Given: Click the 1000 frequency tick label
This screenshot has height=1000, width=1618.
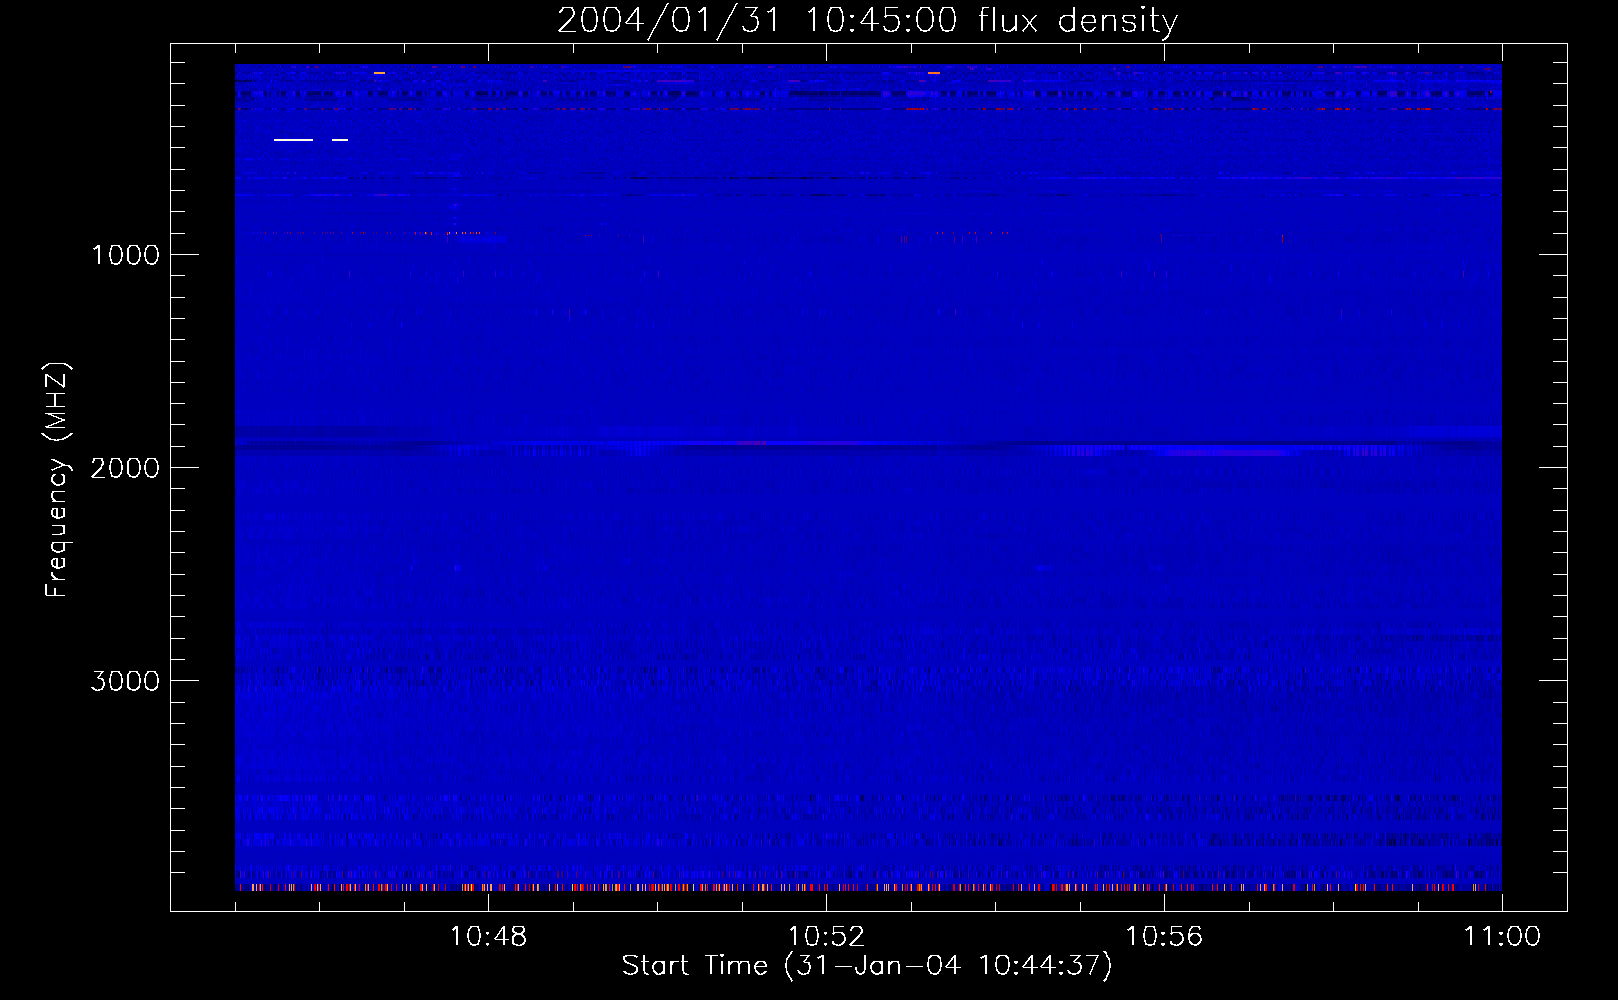Looking at the screenshot, I should (x=125, y=255).
